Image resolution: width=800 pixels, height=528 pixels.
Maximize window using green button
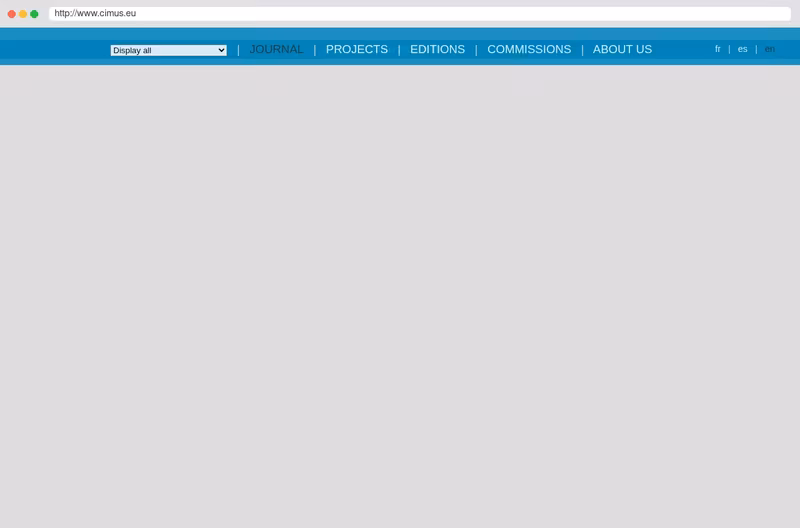(x=34, y=14)
